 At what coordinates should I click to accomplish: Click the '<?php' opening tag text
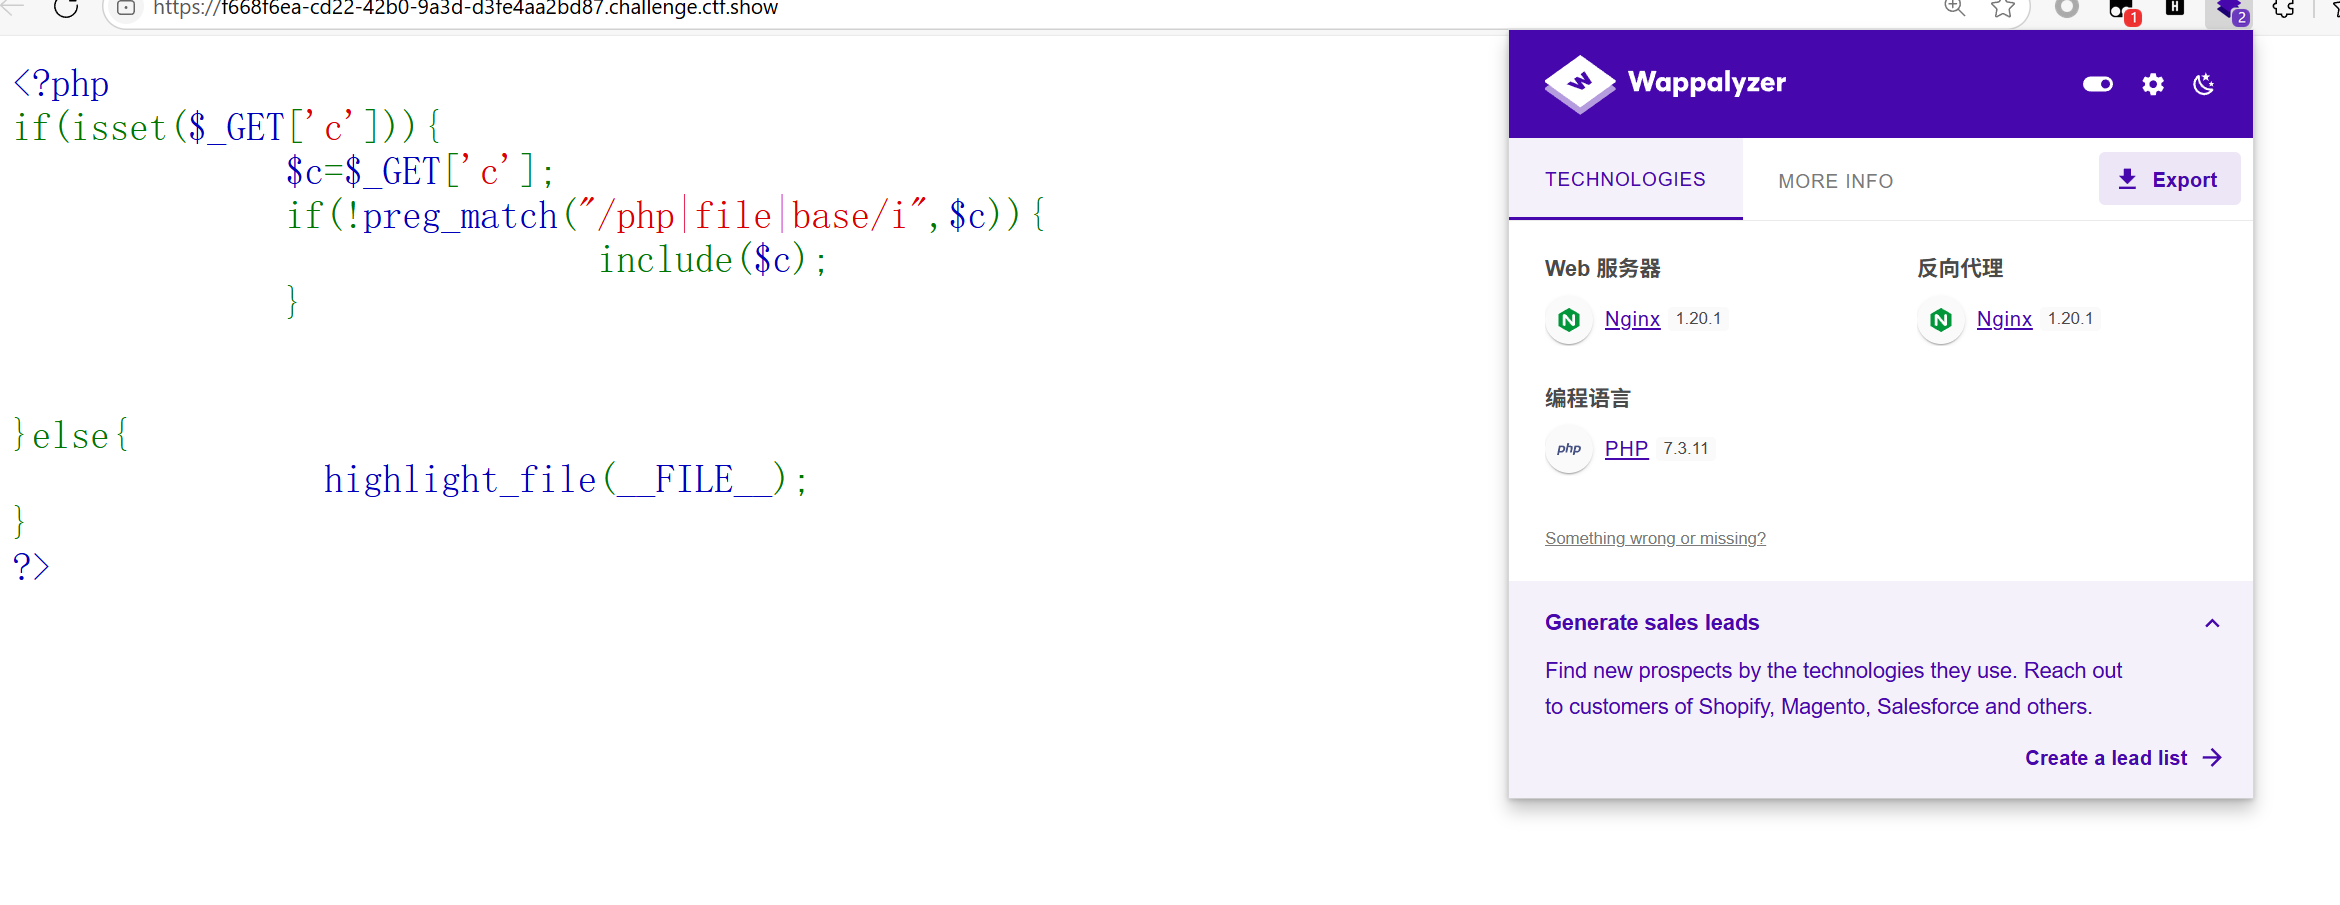[61, 84]
